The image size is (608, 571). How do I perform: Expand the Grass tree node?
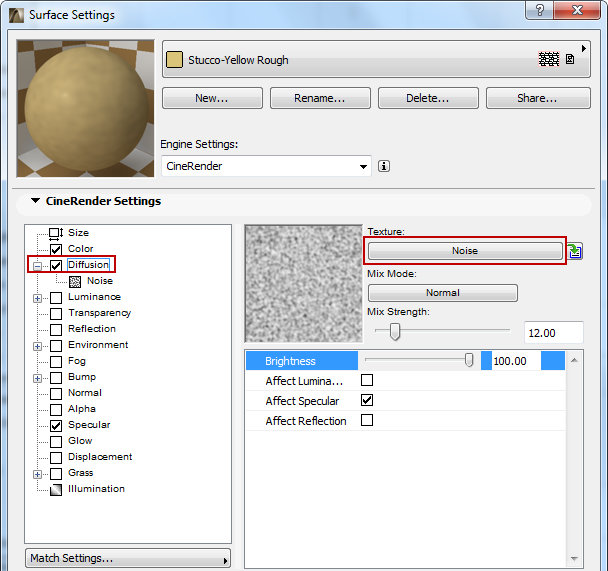pyautogui.click(x=37, y=474)
